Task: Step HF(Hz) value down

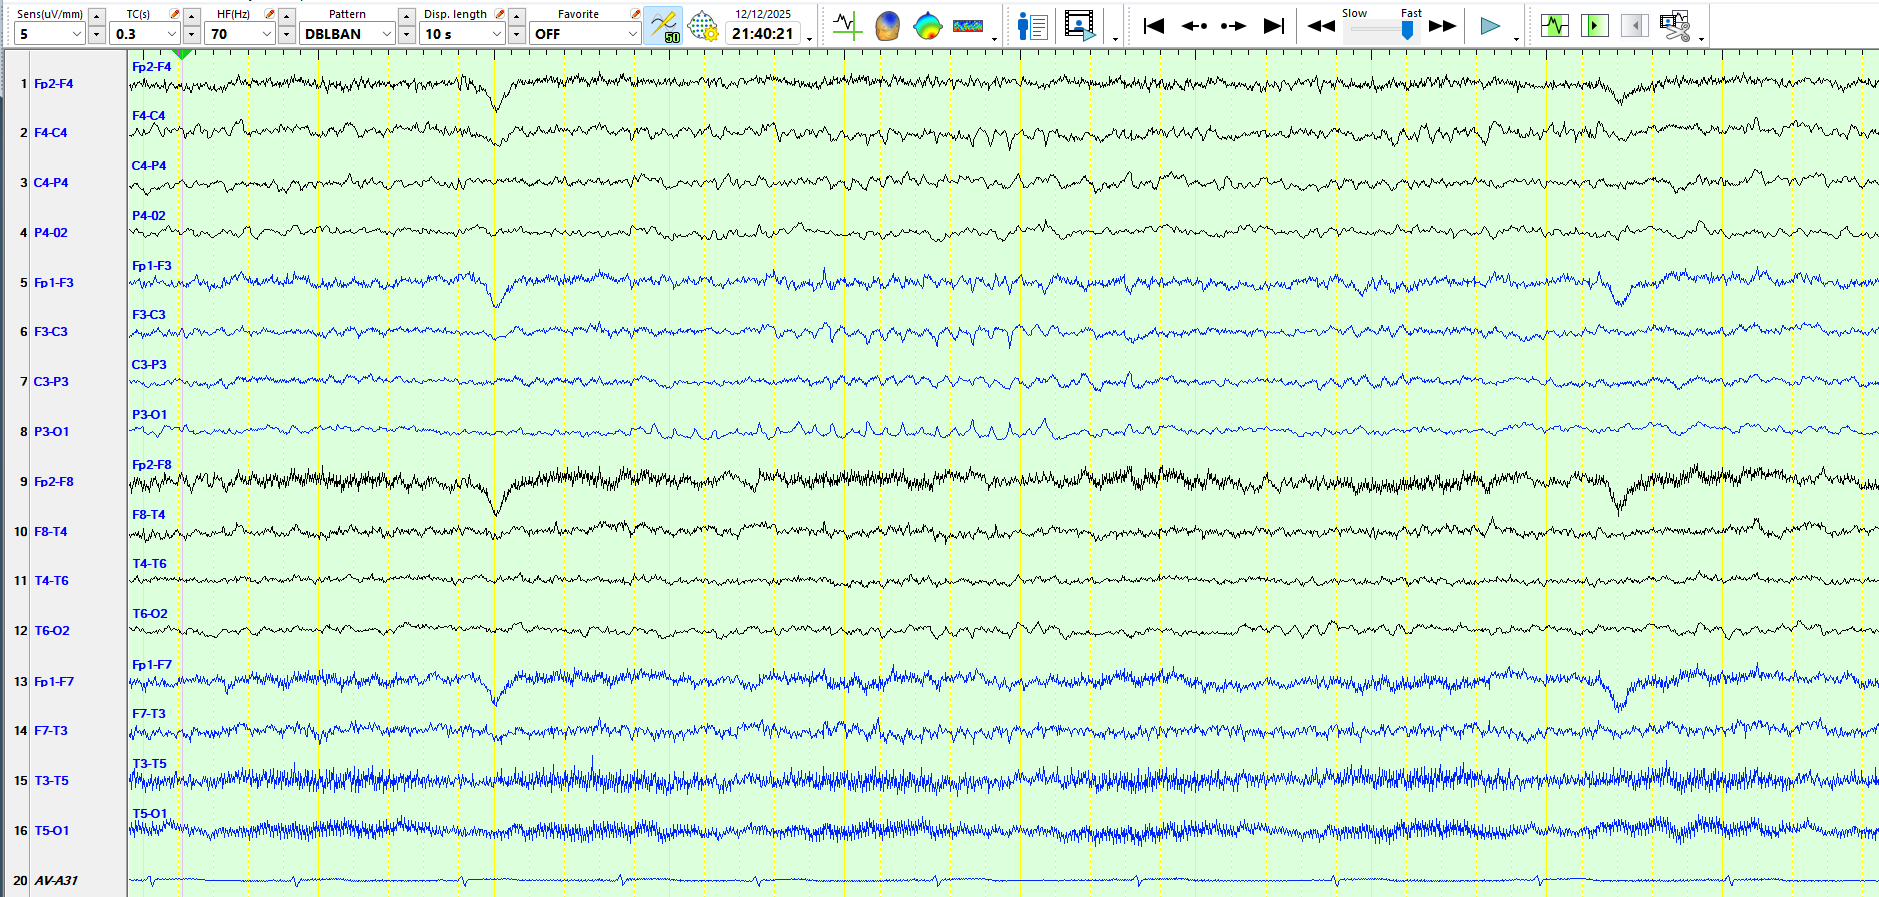Action: coord(287,34)
